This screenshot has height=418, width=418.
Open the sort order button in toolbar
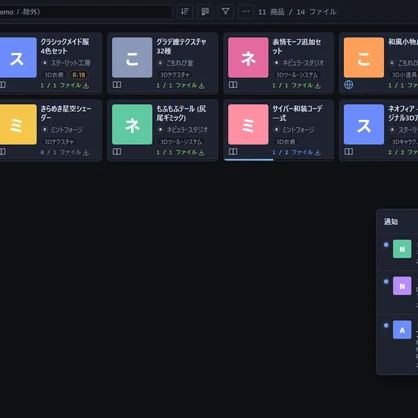[185, 12]
